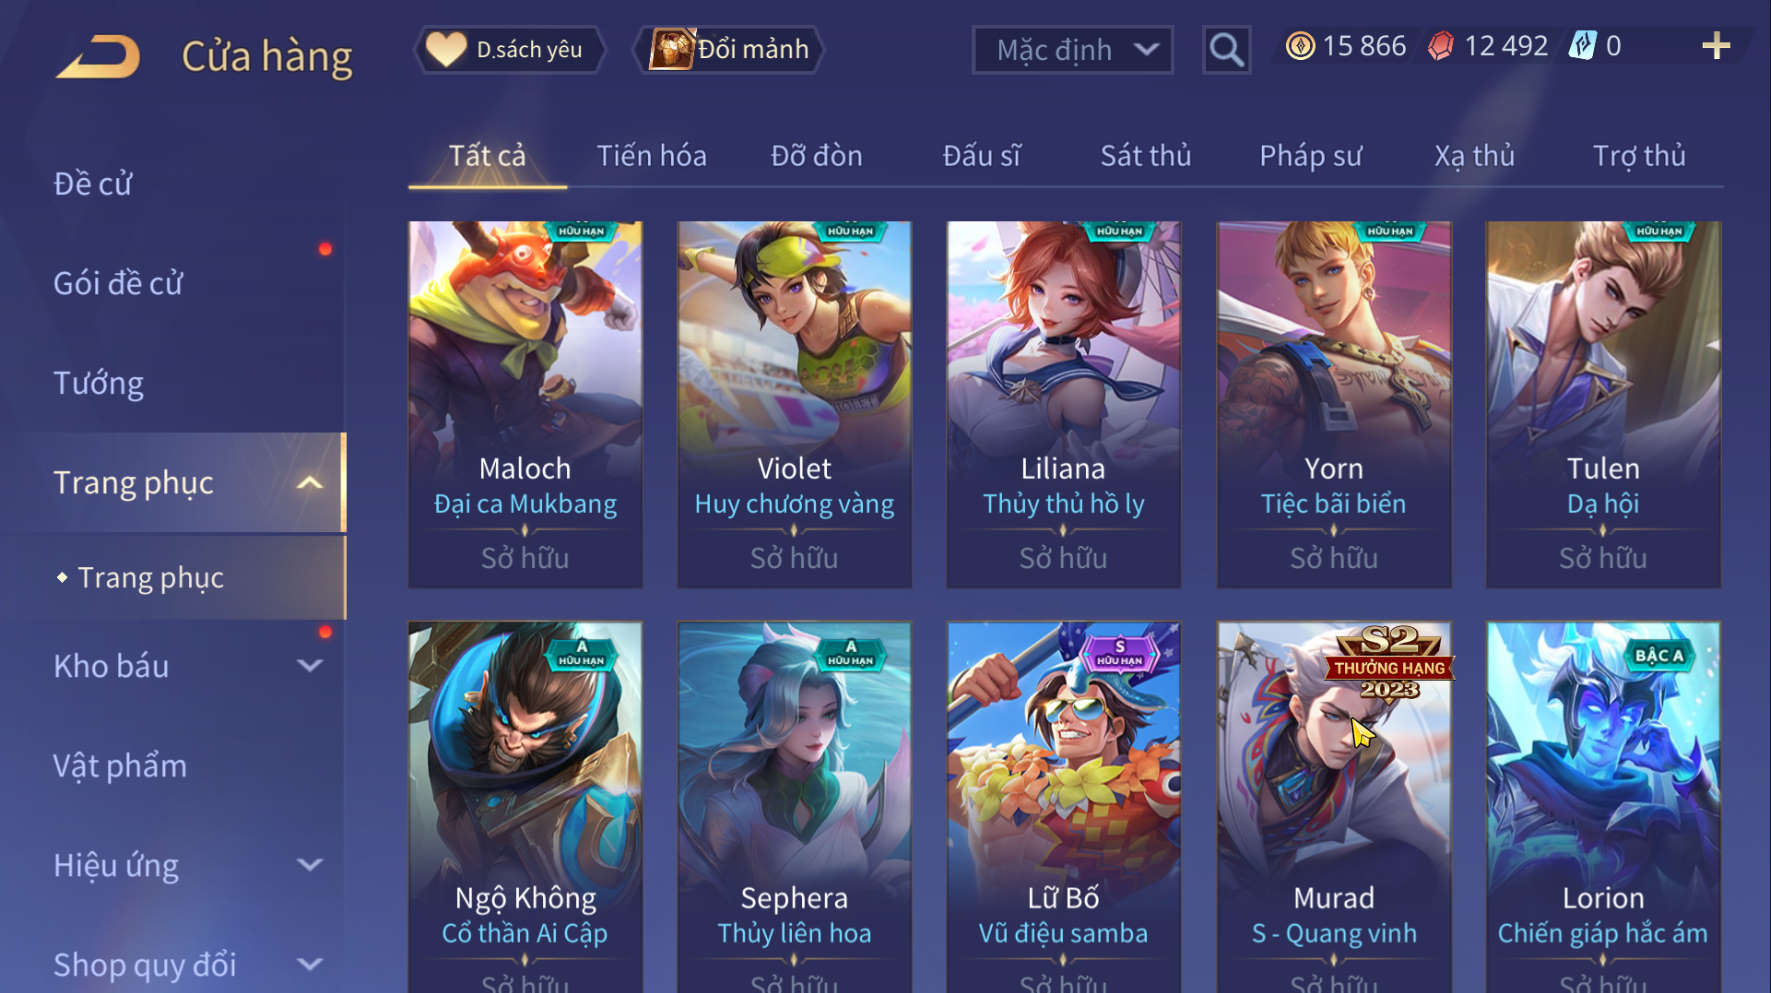
Task: Click the red gem currency icon
Action: [x=1440, y=46]
